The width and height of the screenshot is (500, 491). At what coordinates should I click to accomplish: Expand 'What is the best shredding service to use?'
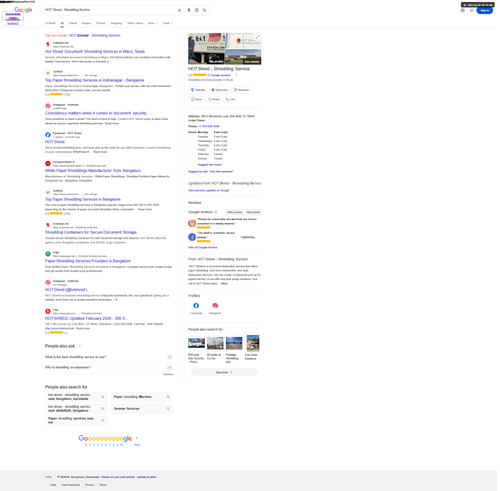[109, 357]
